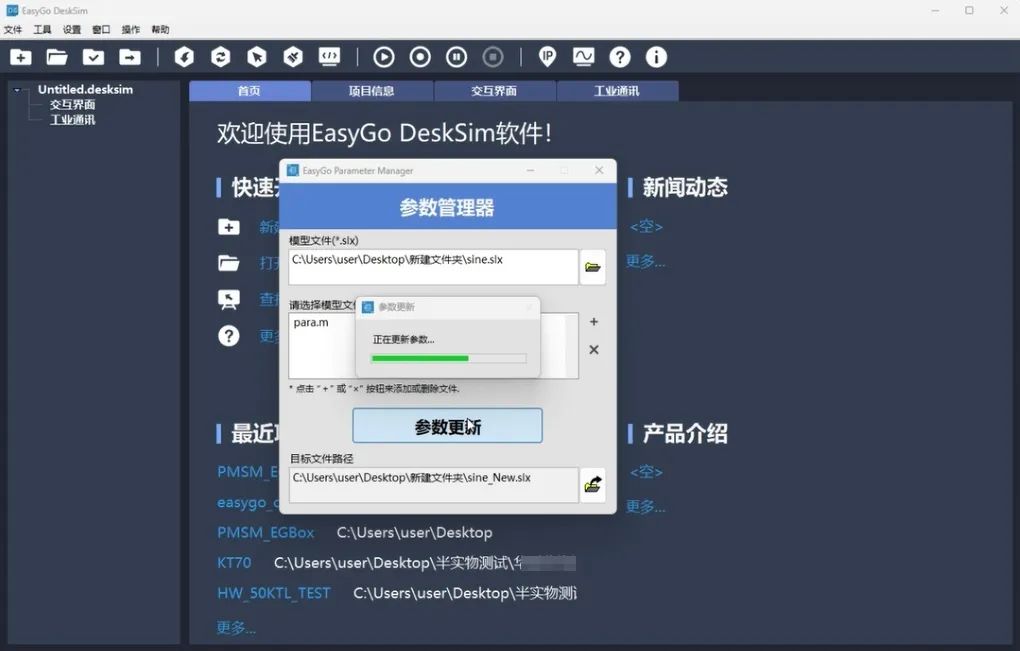Remove a file using the × button
Image resolution: width=1020 pixels, height=651 pixels.
point(594,349)
